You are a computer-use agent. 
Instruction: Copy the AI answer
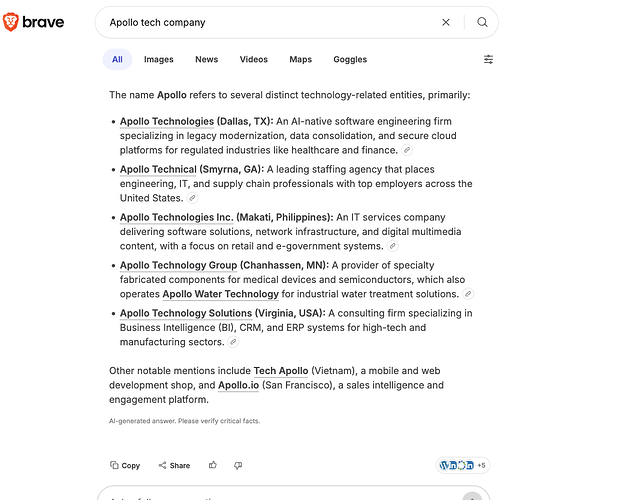125,466
